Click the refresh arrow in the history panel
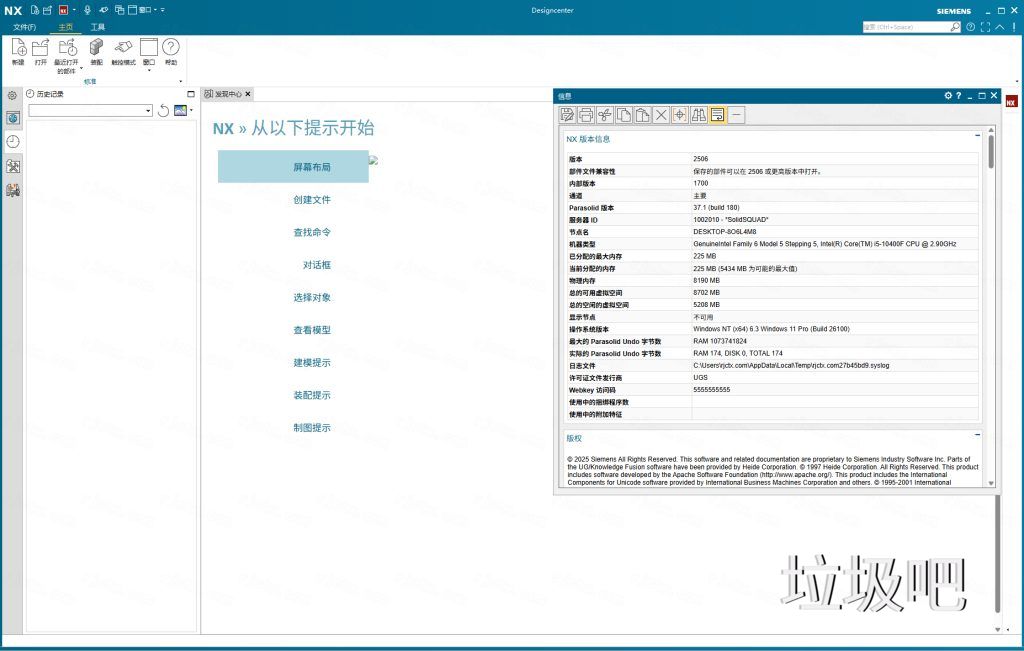The image size is (1024, 651). [163, 110]
